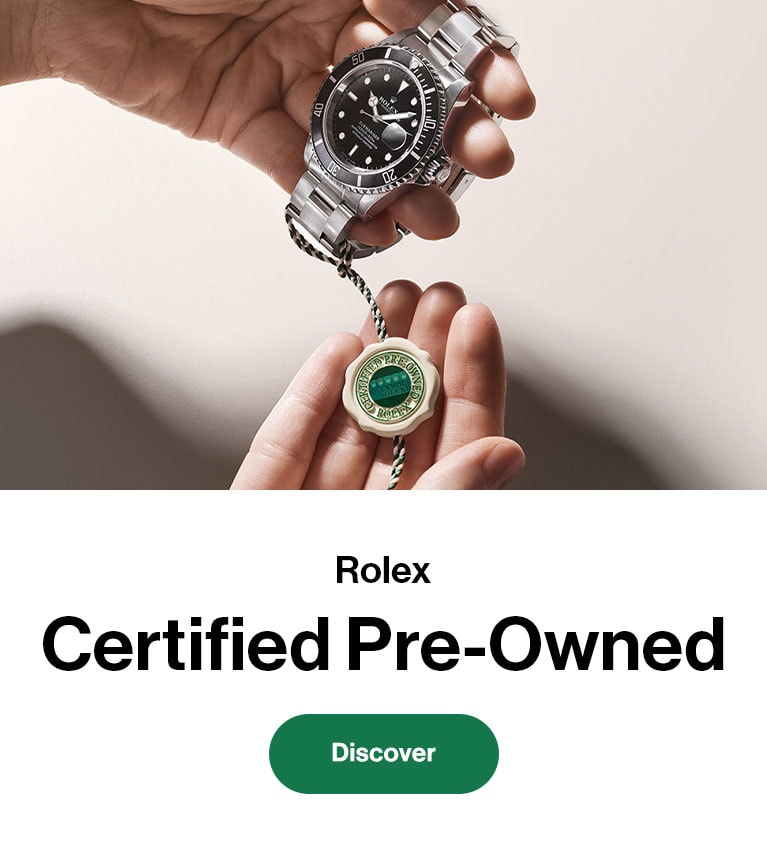Click the date window on the watch dial

tap(392, 135)
